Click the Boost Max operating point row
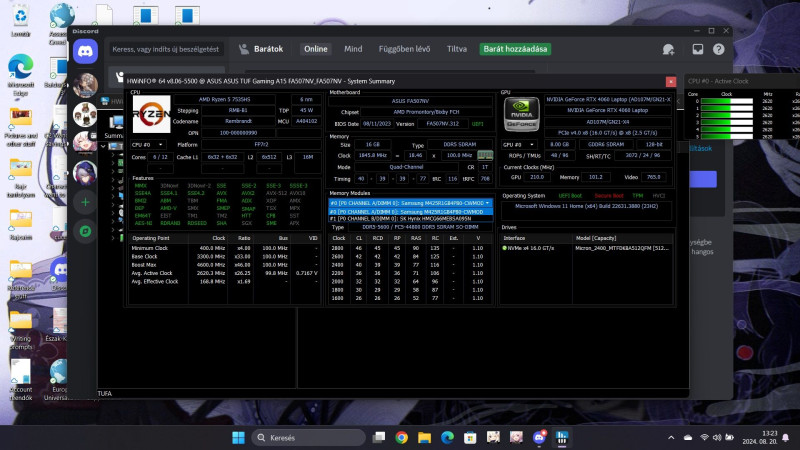 224,265
